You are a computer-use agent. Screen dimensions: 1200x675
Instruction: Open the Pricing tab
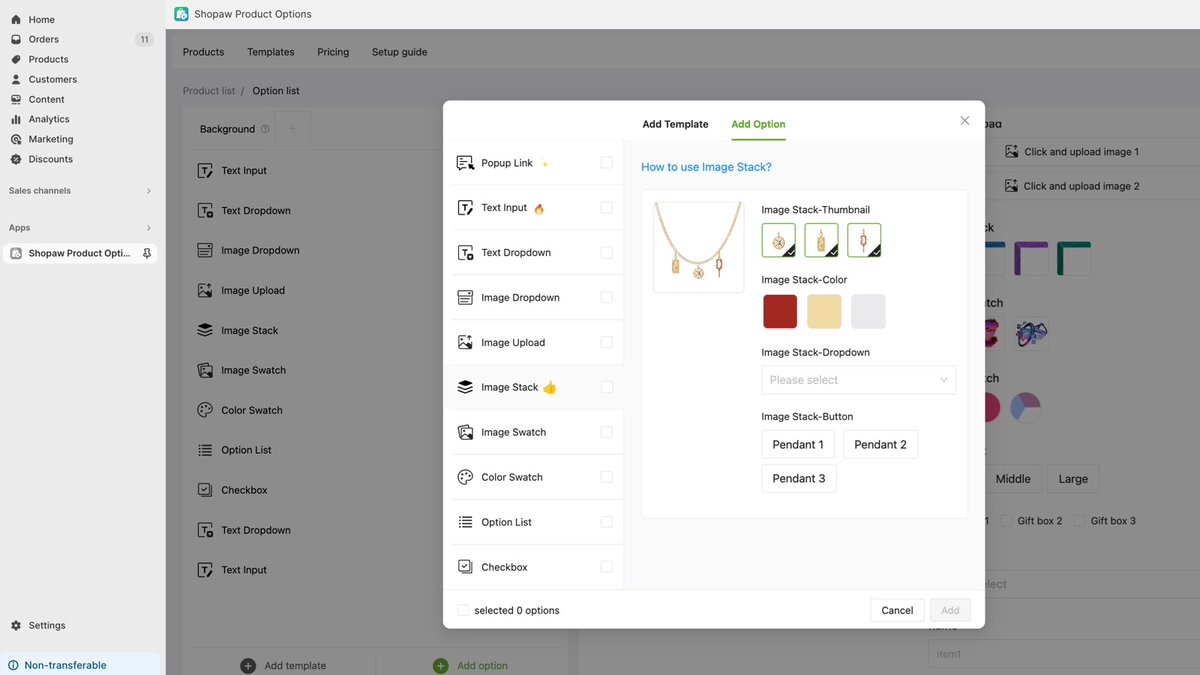coord(333,52)
